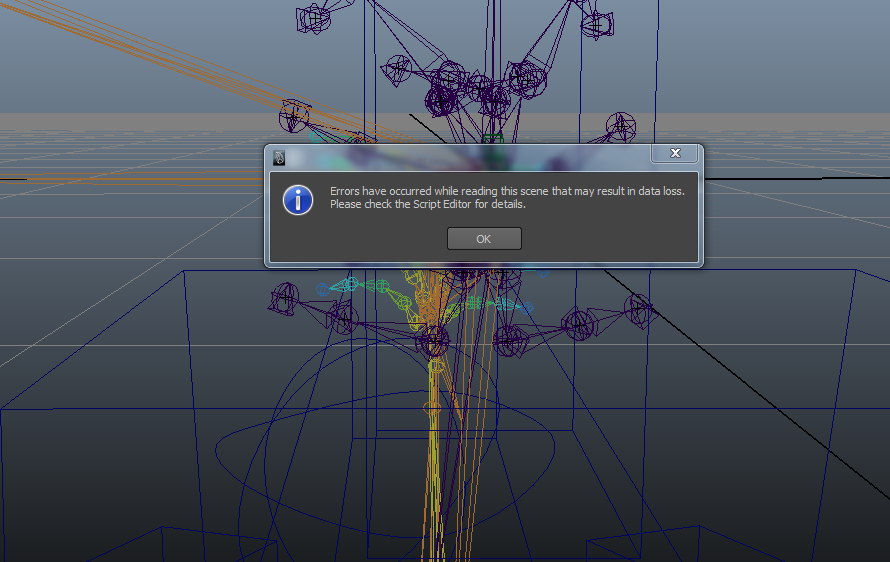Click the 'Errors have occurred while reading' message text
Screen dimensions: 890x562
[x=507, y=191]
